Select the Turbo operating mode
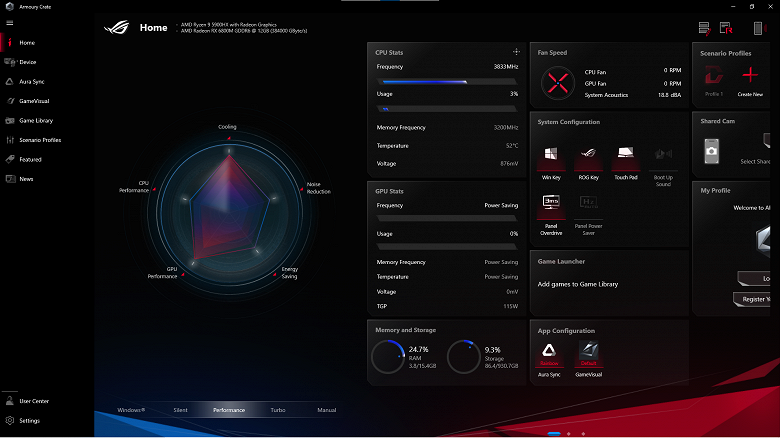The height and width of the screenshot is (438, 780). point(277,410)
